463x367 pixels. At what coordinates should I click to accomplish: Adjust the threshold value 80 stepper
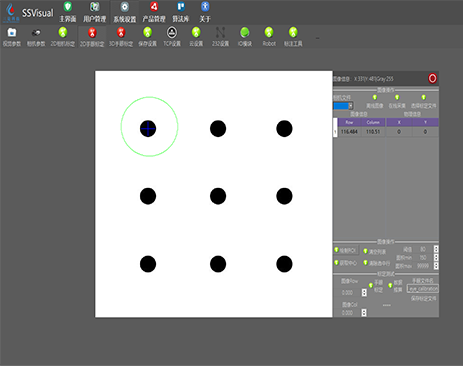[436, 249]
